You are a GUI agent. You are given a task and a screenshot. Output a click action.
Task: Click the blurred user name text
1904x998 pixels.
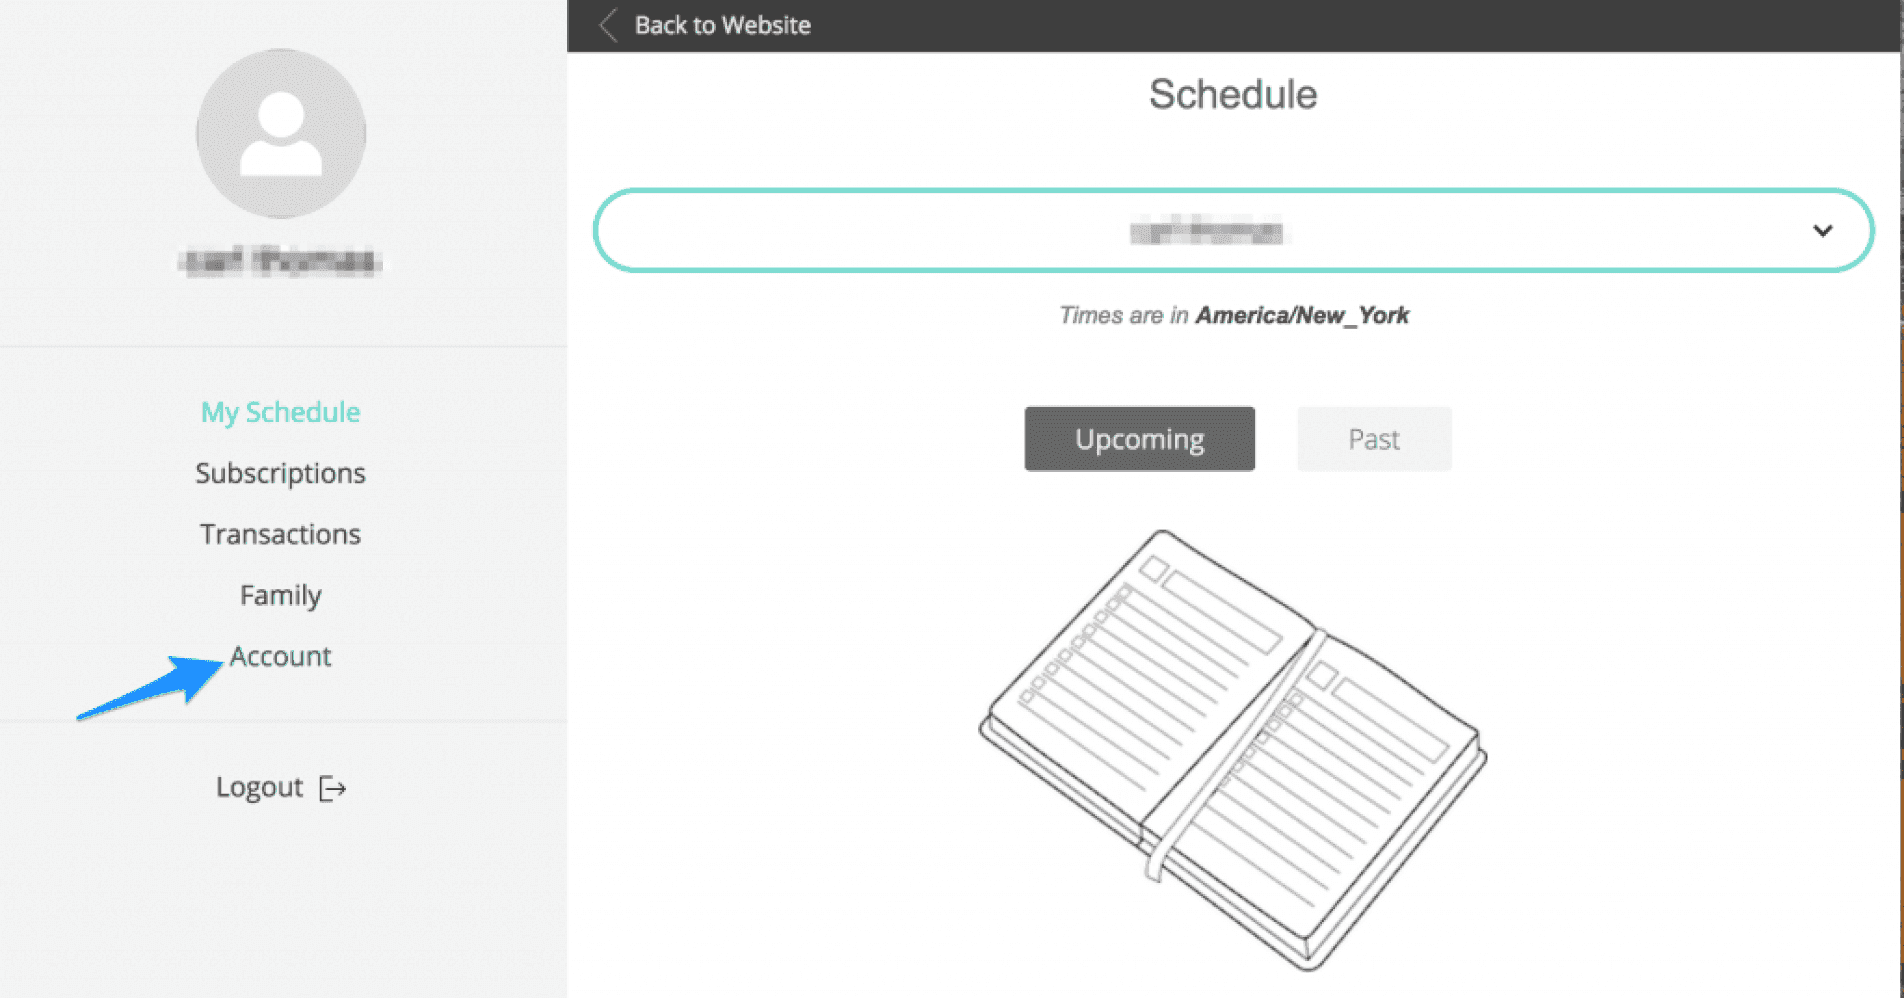[x=280, y=261]
